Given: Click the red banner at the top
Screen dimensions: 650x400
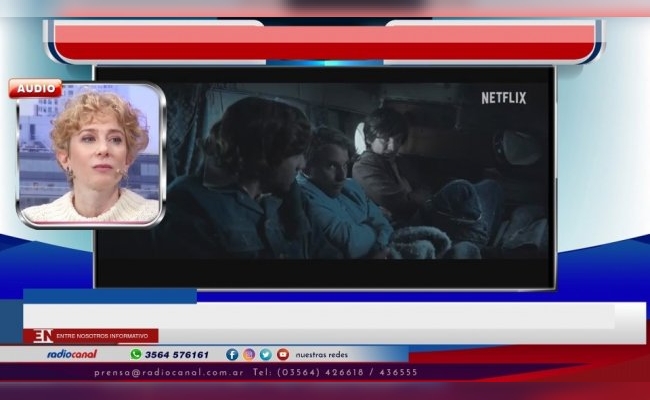Looking at the screenshot, I should tap(325, 41).
